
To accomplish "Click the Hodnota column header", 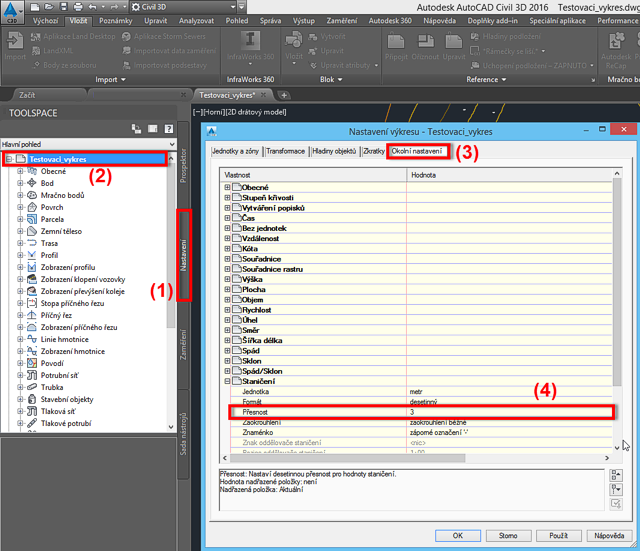I will tap(509, 175).
